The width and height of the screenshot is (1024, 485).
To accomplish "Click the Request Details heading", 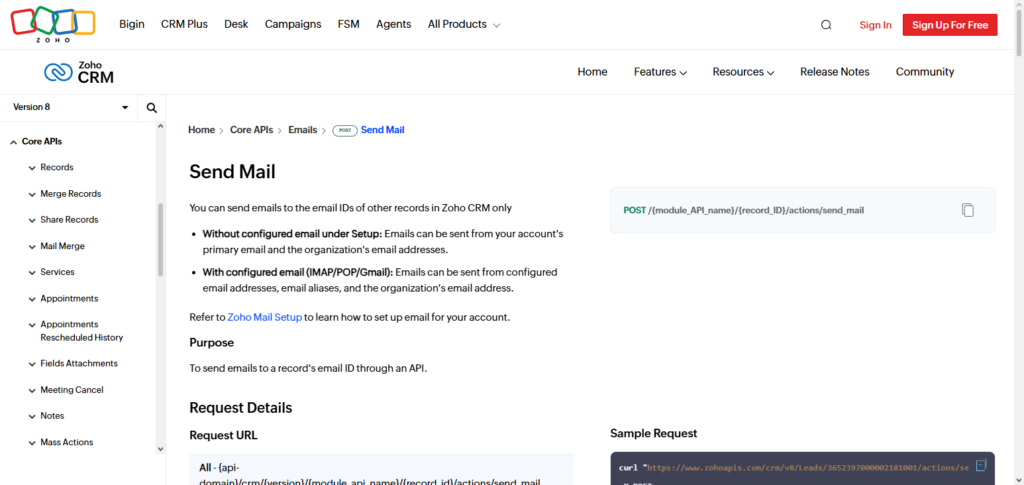I will click(x=241, y=408).
